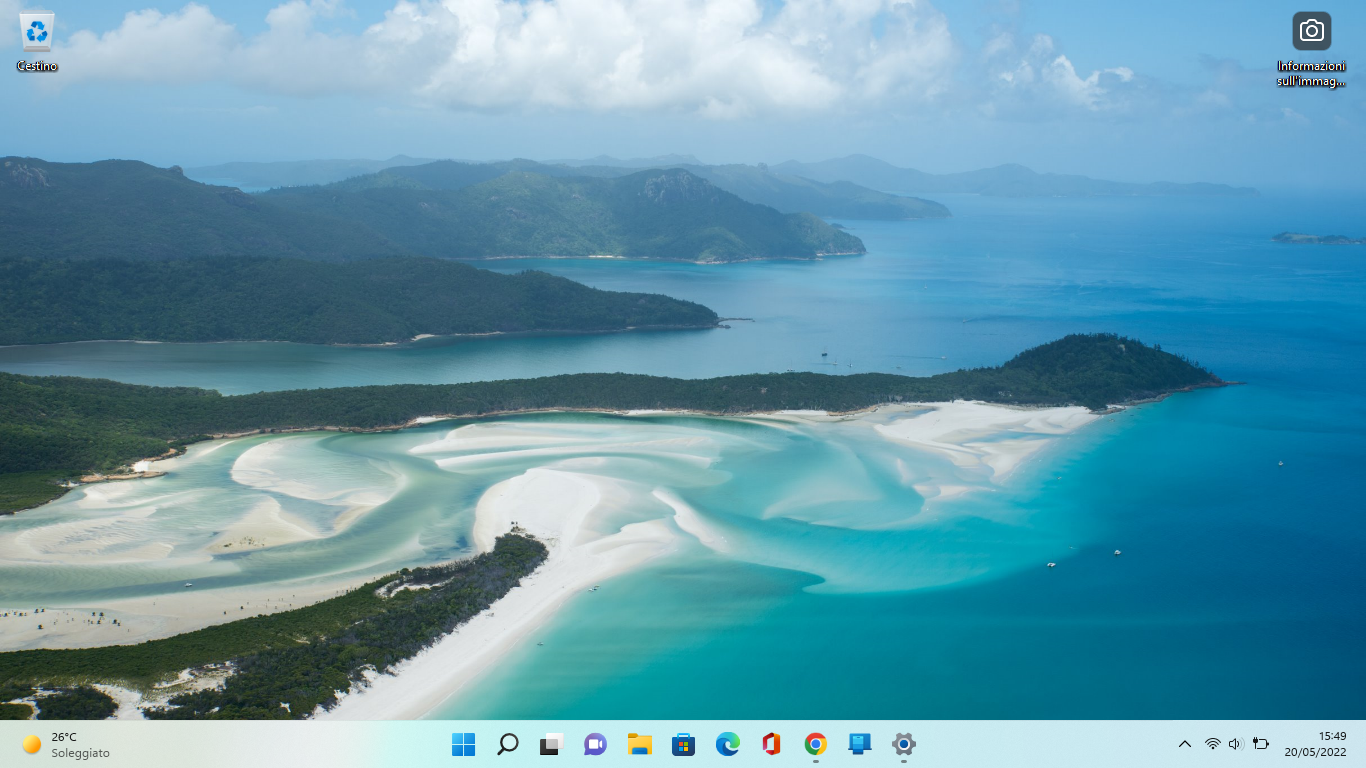
Task: Launch Office app from taskbar
Action: coord(772,744)
